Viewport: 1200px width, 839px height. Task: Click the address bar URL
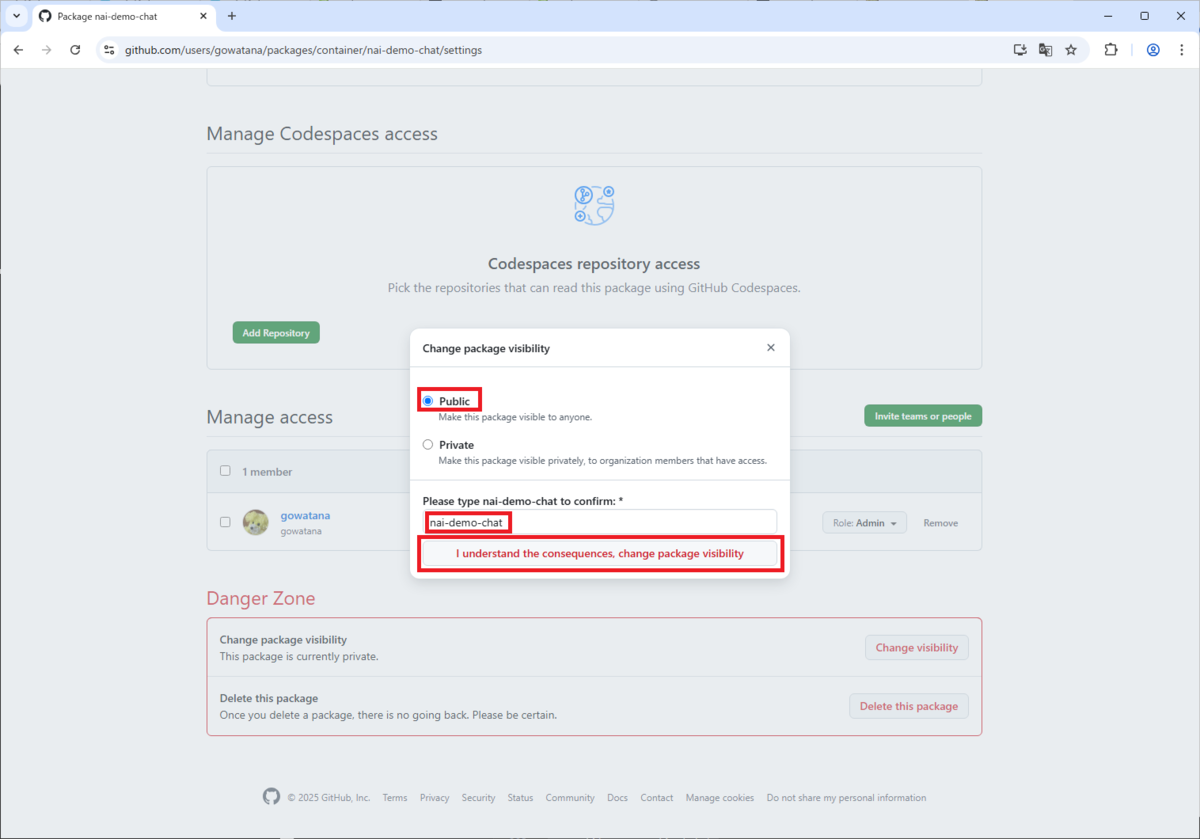(x=303, y=50)
